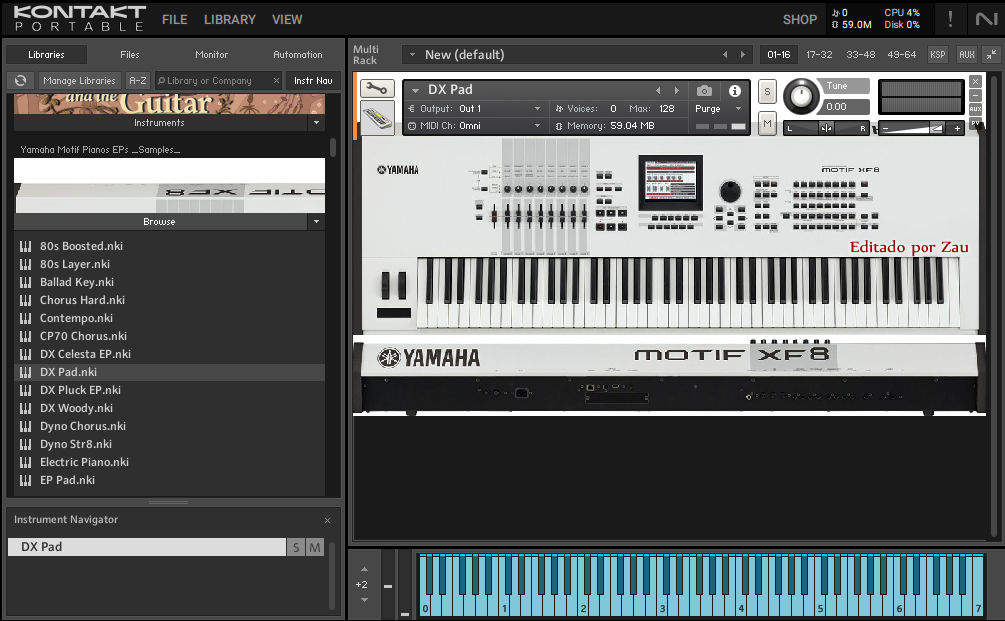Toggle instrument AUX sliders button
This screenshot has width=1005, height=621.
[x=975, y=110]
